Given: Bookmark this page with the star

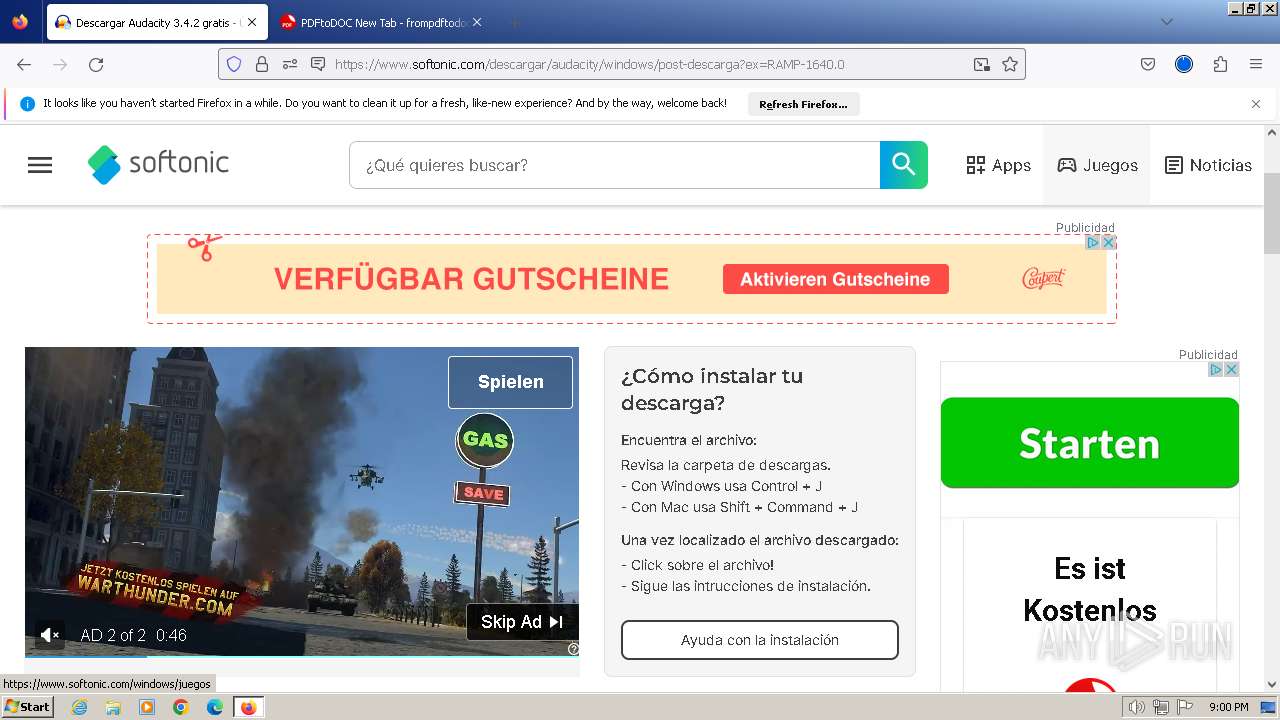Looking at the screenshot, I should point(1010,64).
